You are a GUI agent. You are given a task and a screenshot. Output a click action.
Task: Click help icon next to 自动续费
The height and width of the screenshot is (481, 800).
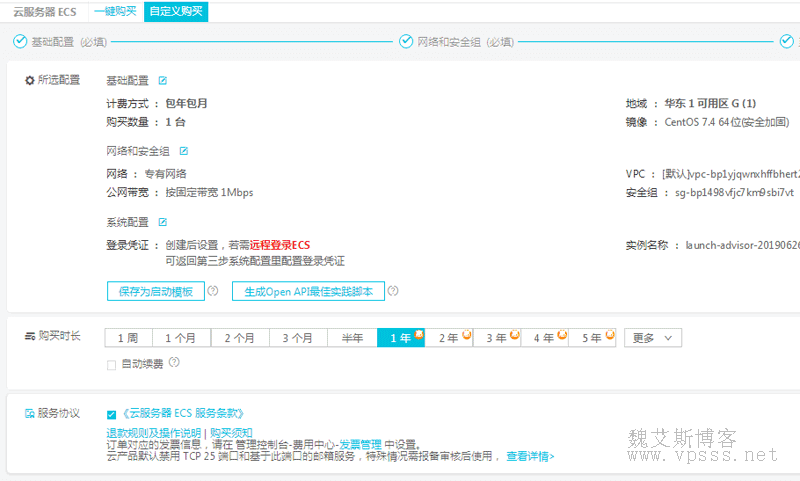click(174, 363)
